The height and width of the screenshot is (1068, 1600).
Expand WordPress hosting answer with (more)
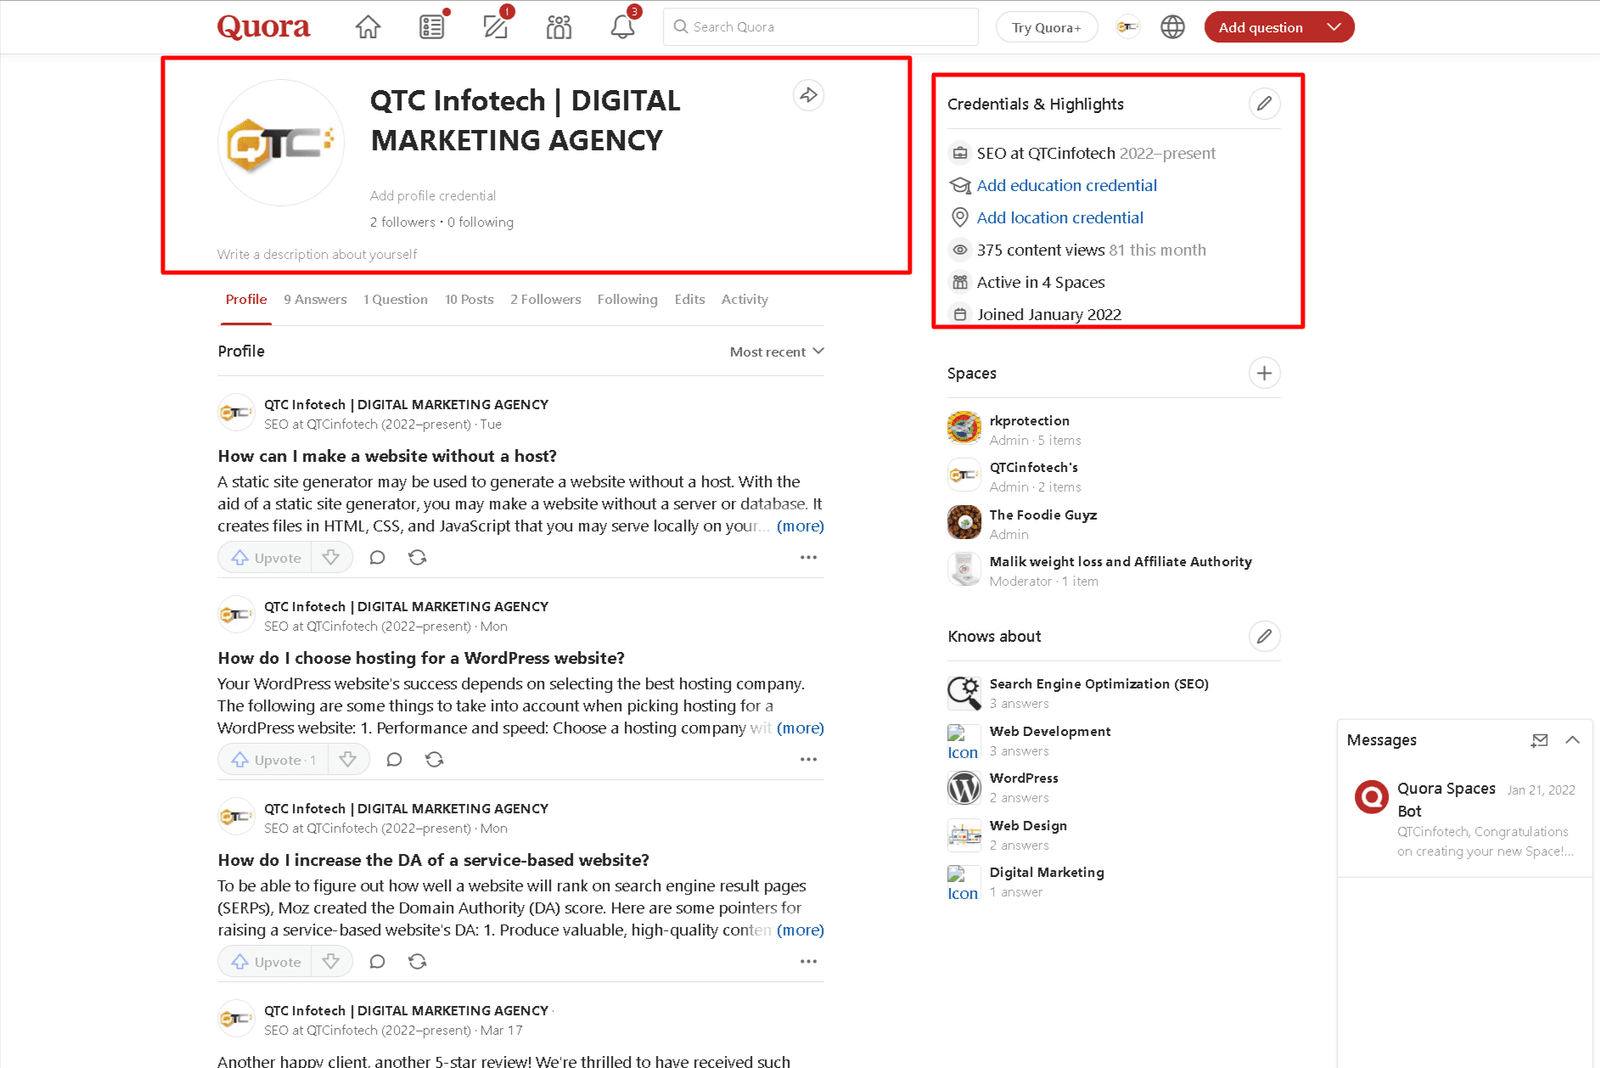point(800,728)
